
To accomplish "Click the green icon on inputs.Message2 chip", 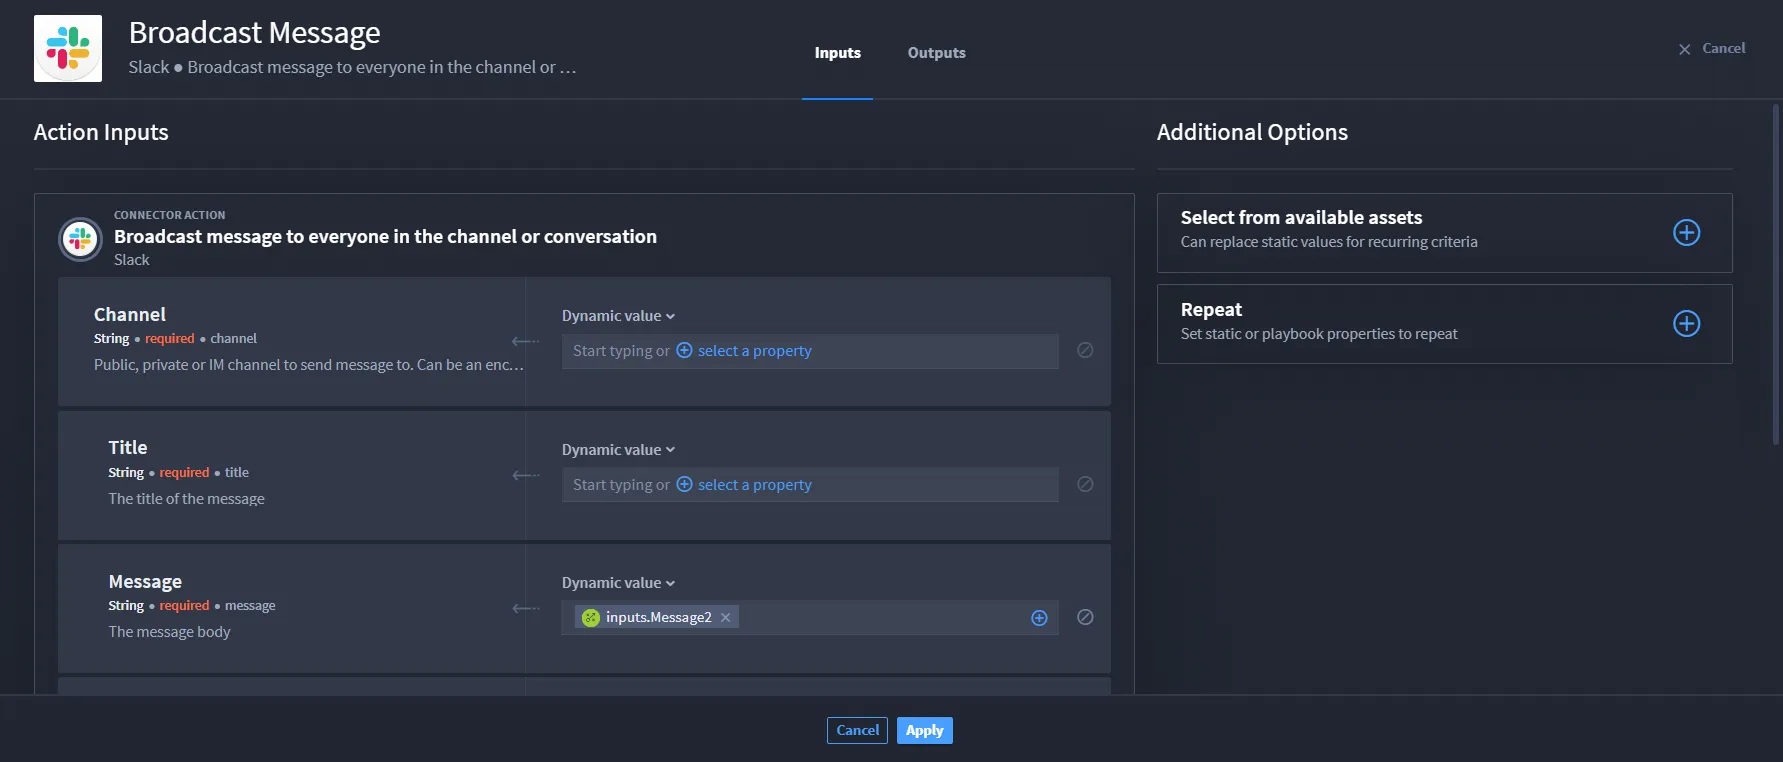I will 591,617.
